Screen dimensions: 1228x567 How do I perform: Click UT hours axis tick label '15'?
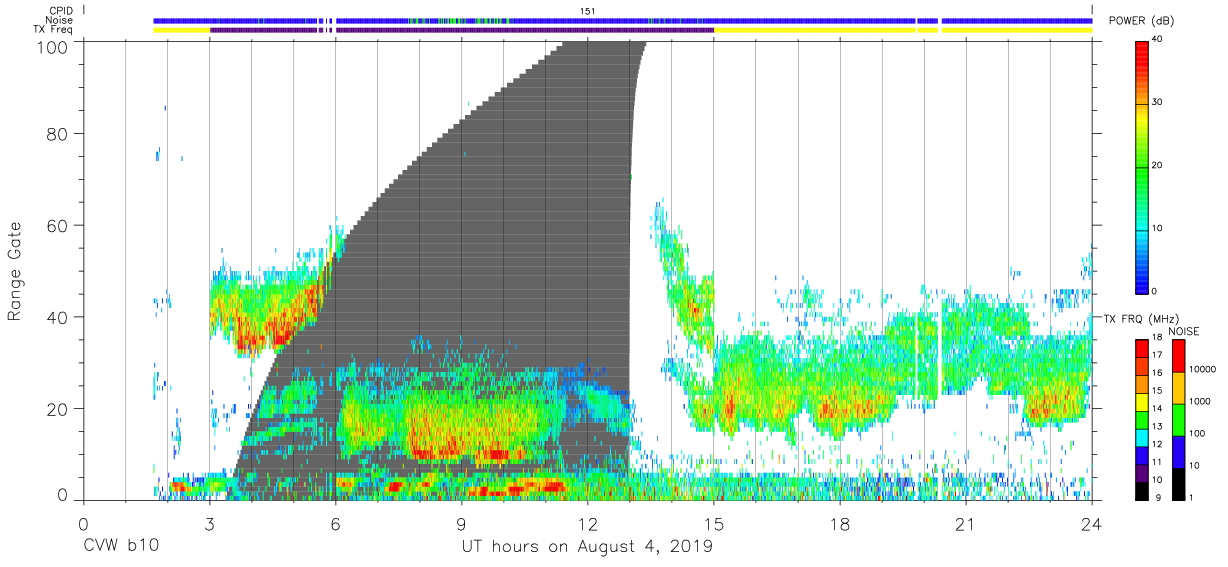click(x=714, y=524)
